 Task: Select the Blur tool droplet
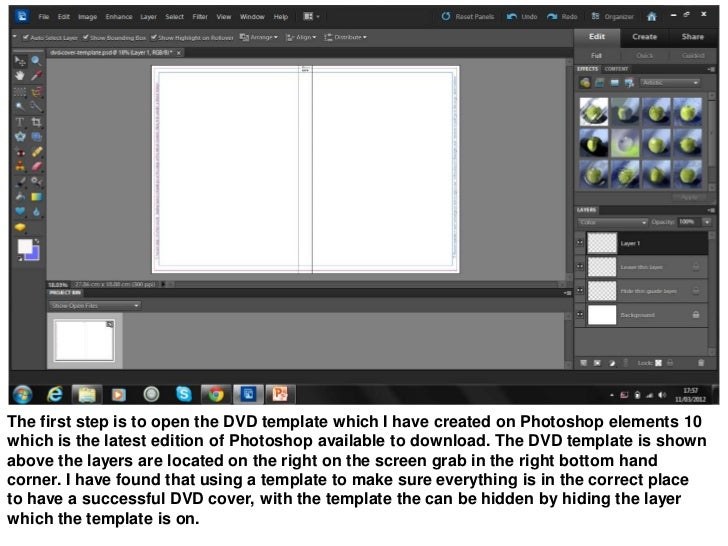[36, 211]
